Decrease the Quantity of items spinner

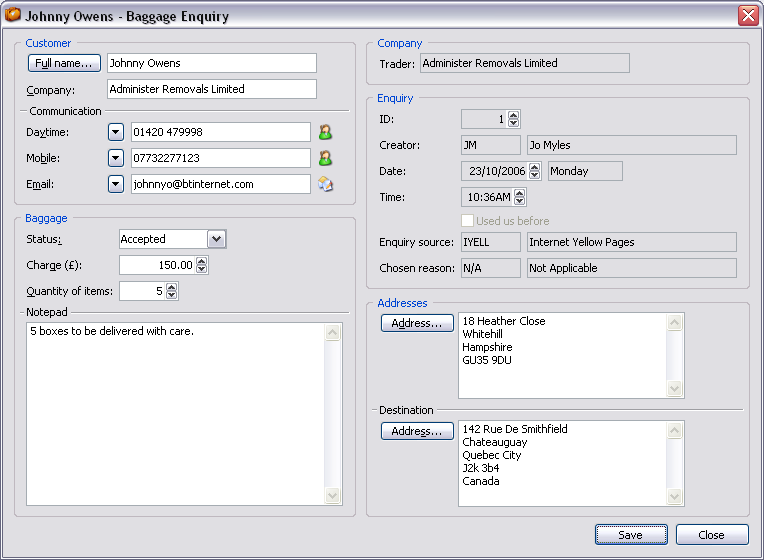click(x=172, y=295)
